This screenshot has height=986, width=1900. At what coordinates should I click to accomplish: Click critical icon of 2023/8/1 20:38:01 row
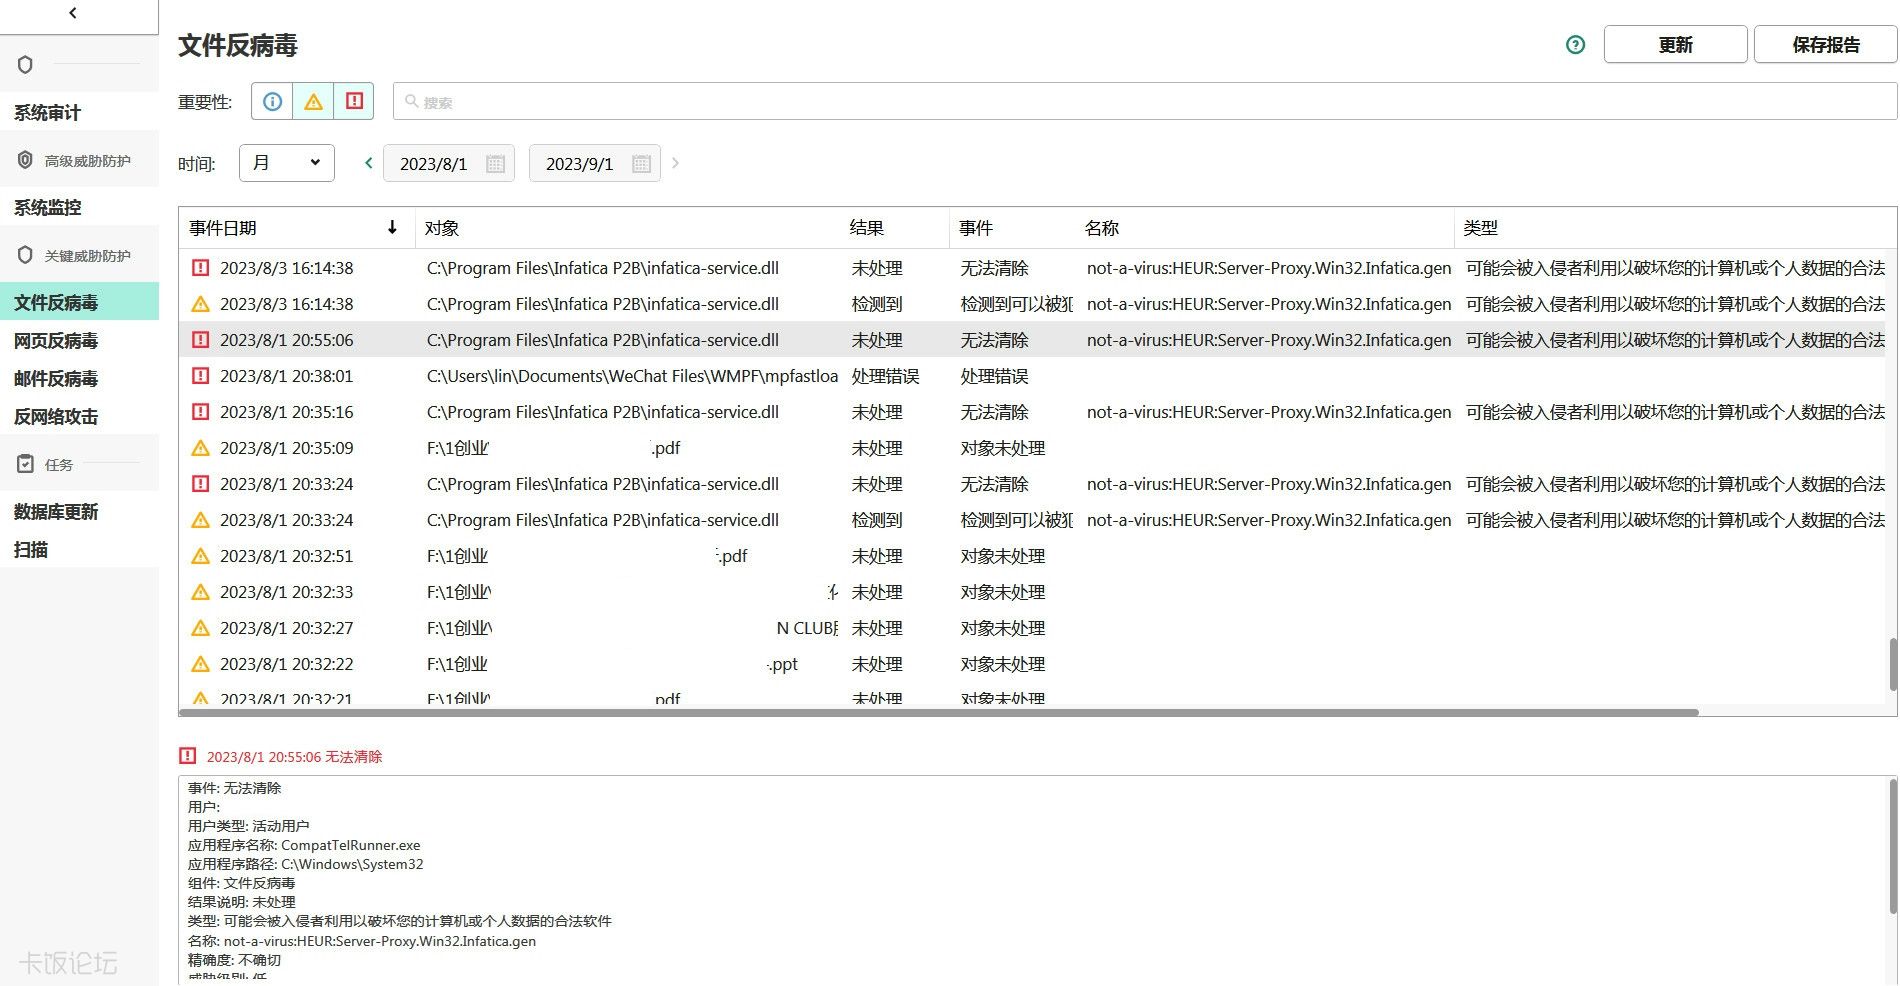coord(200,376)
